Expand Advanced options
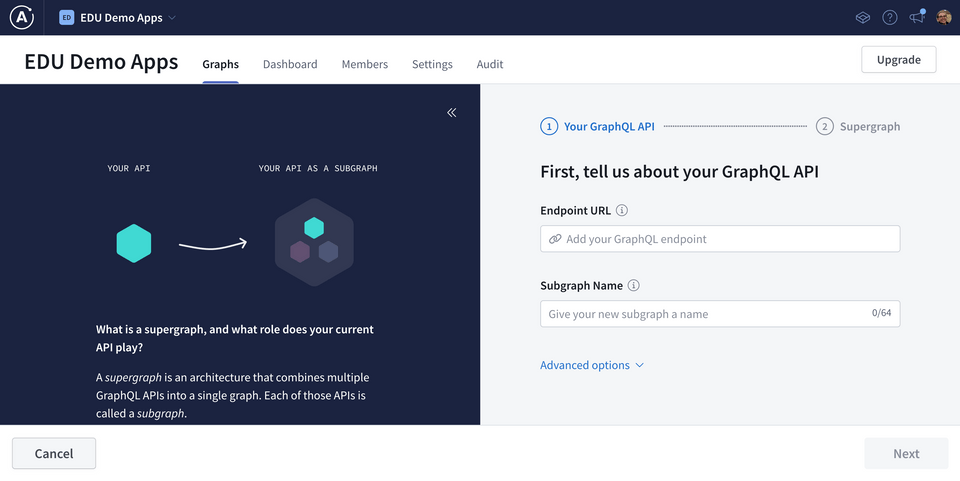The width and height of the screenshot is (960, 481). (x=592, y=365)
